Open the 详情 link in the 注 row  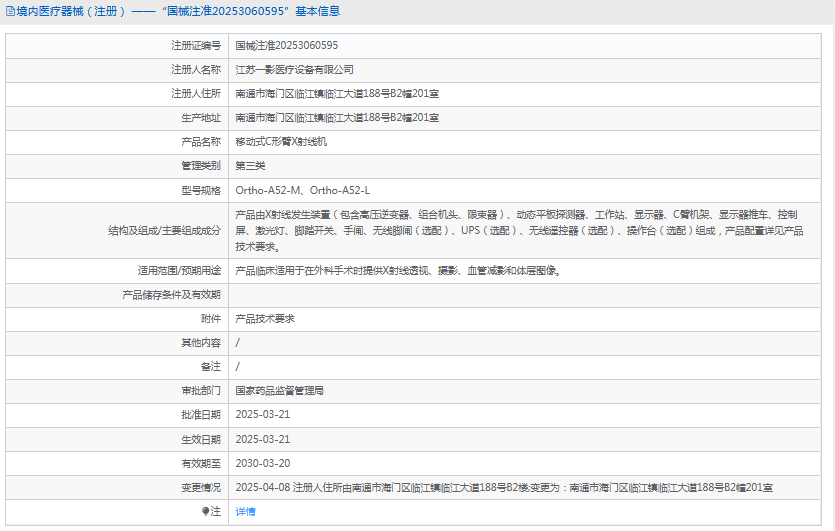click(245, 512)
